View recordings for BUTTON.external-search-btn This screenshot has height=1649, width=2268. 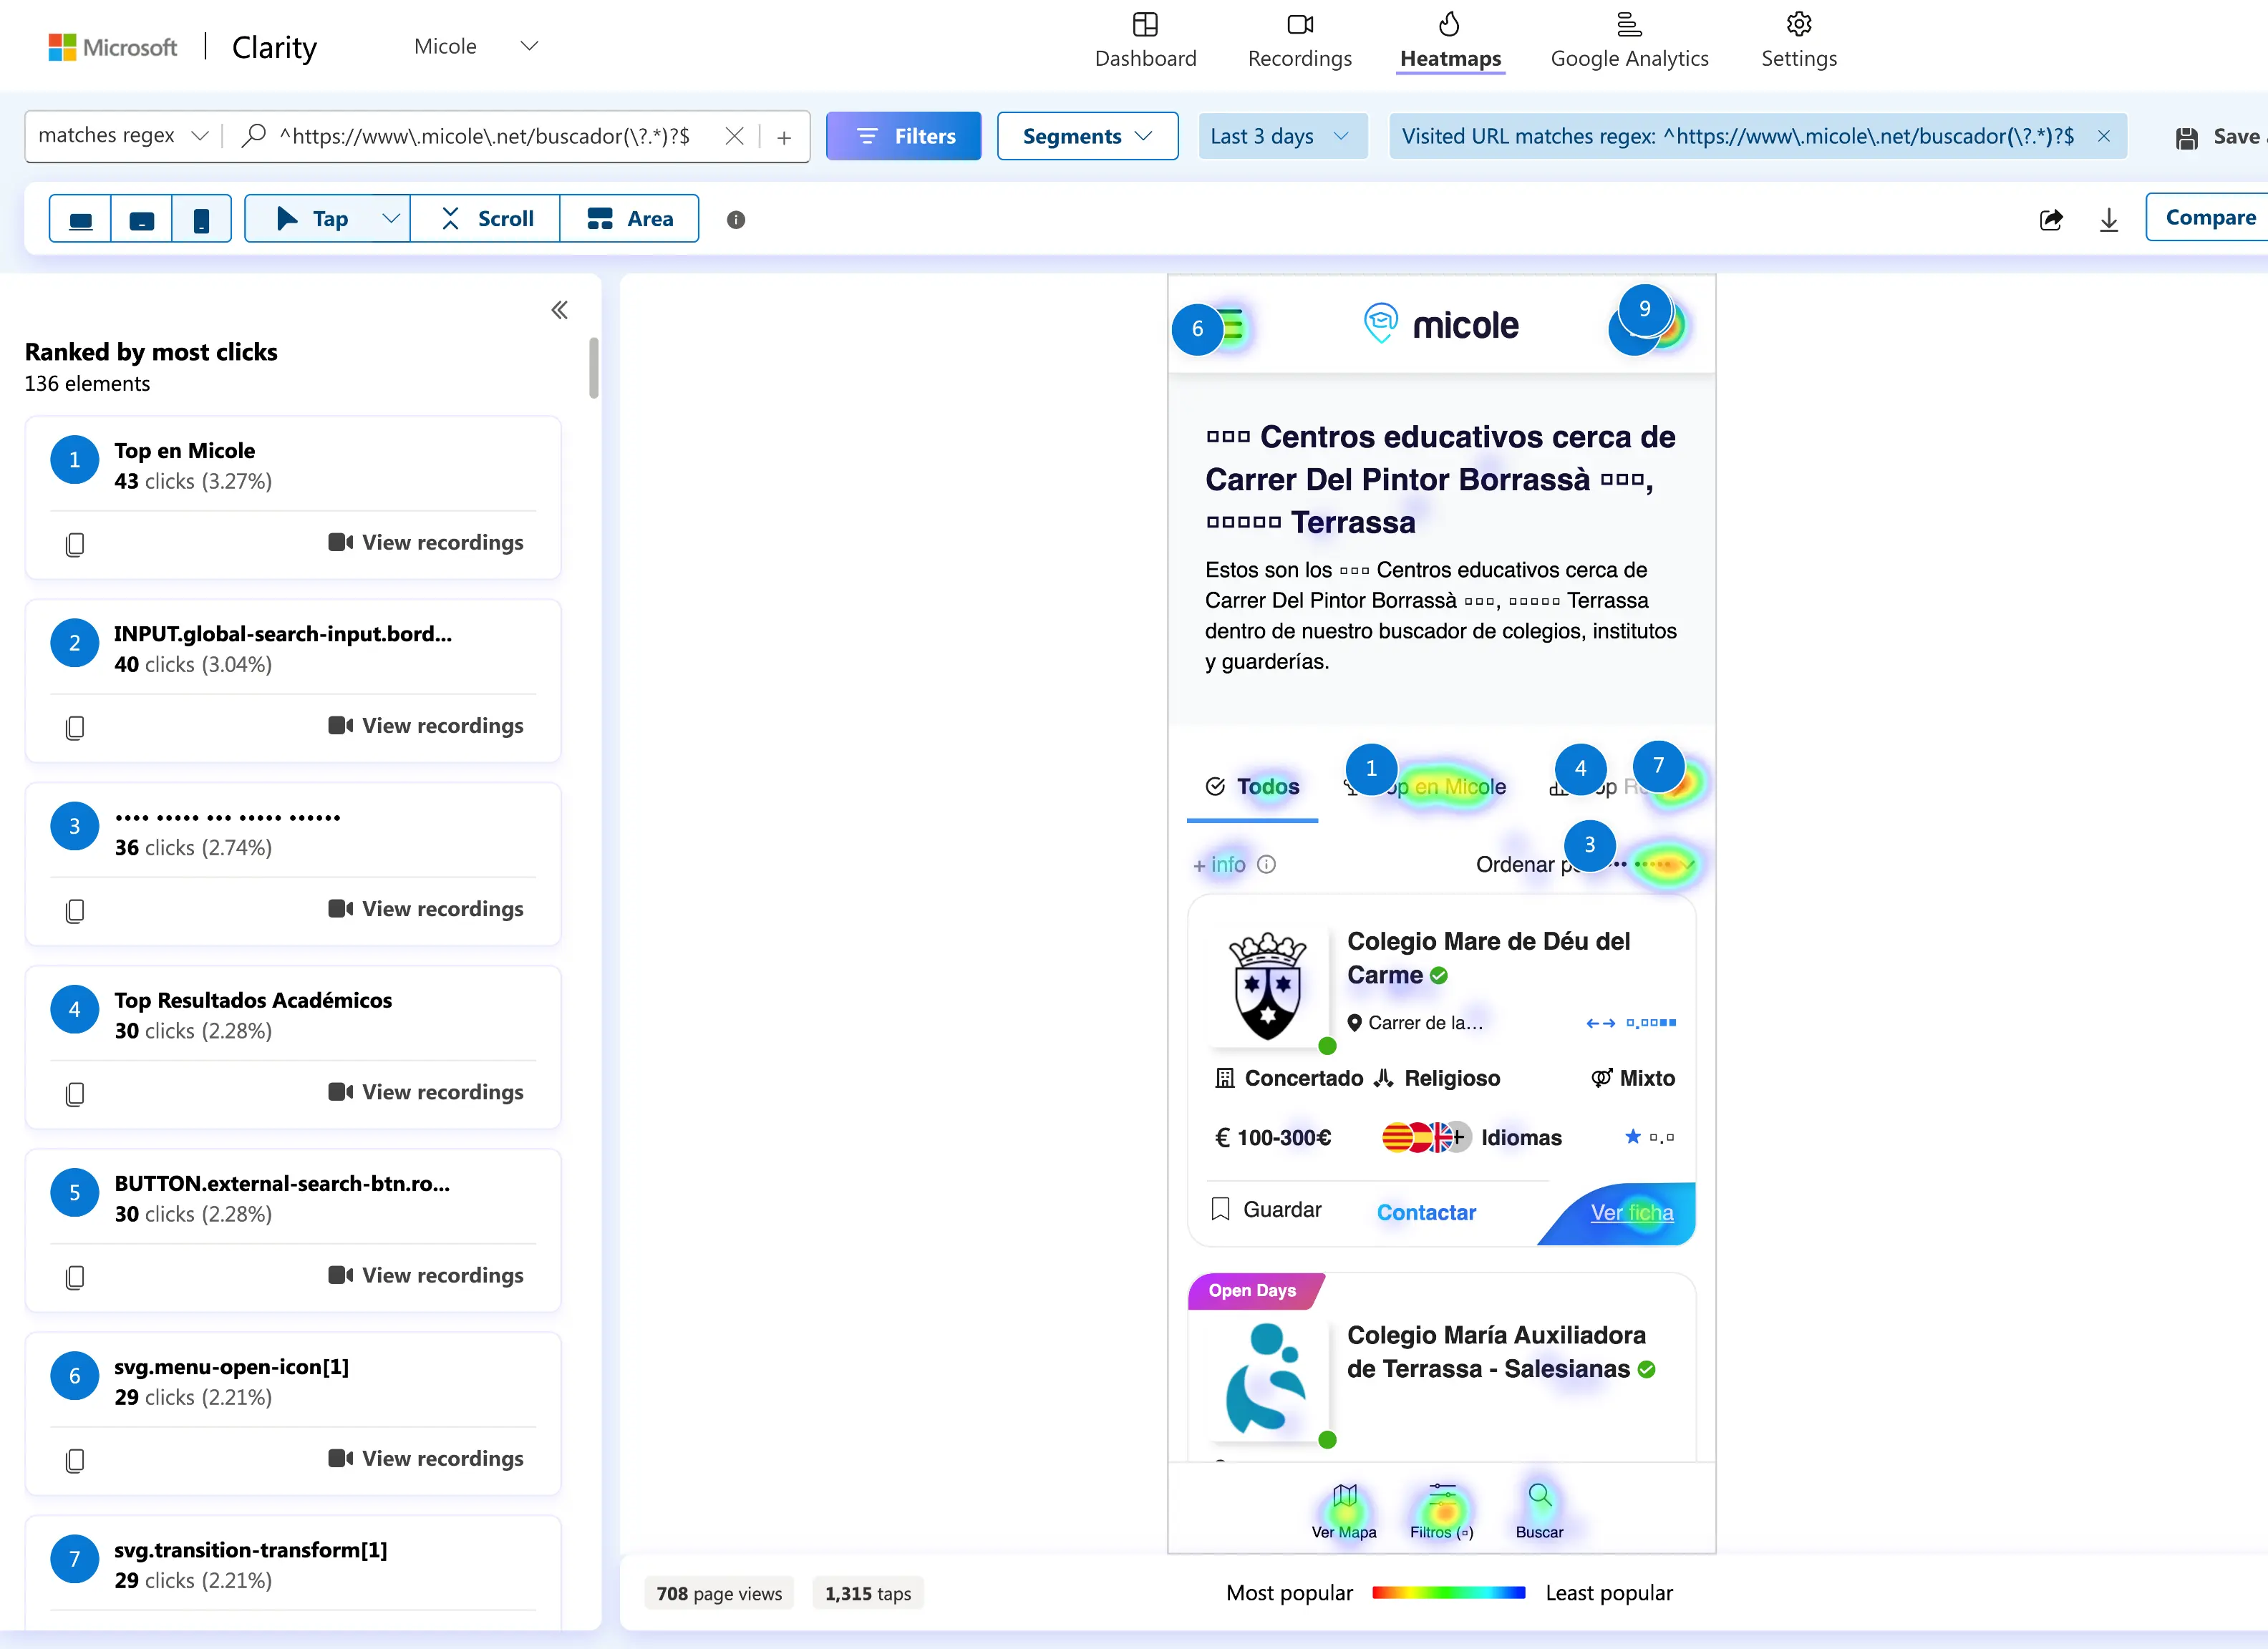(x=426, y=1275)
